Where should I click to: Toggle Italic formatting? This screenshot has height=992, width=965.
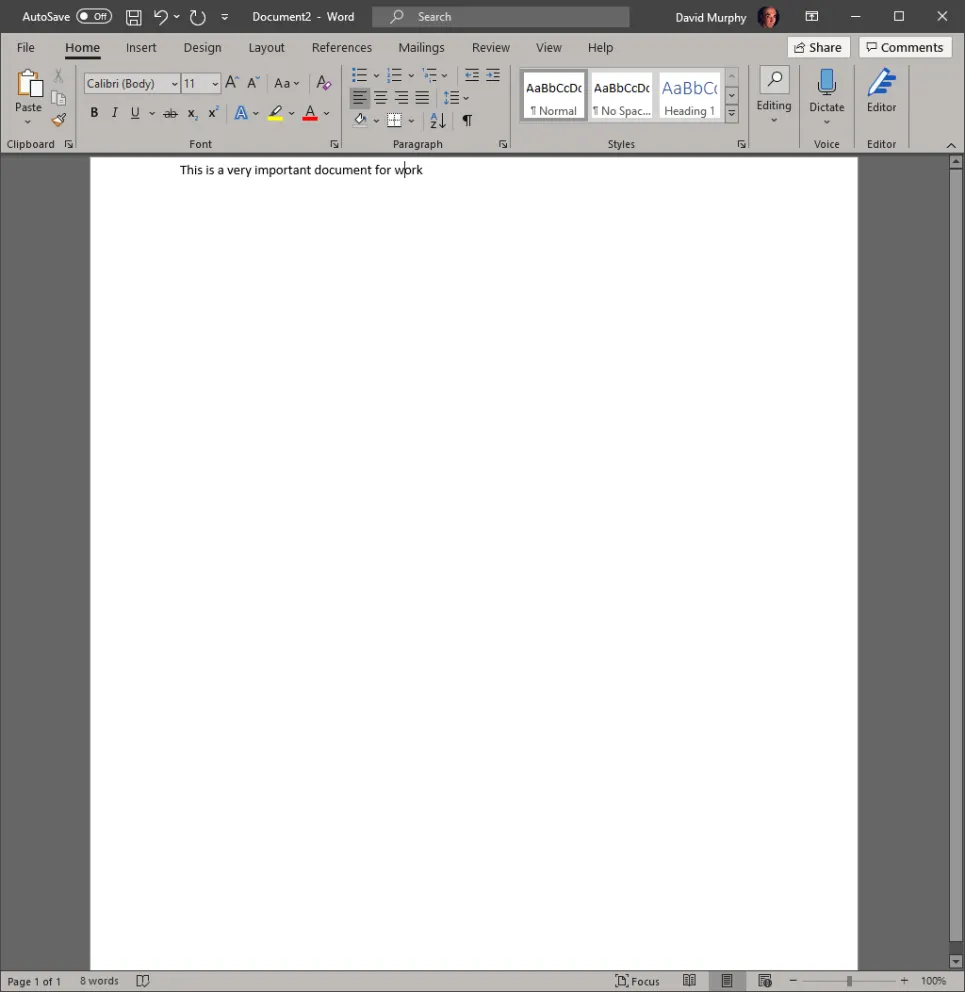pyautogui.click(x=115, y=113)
